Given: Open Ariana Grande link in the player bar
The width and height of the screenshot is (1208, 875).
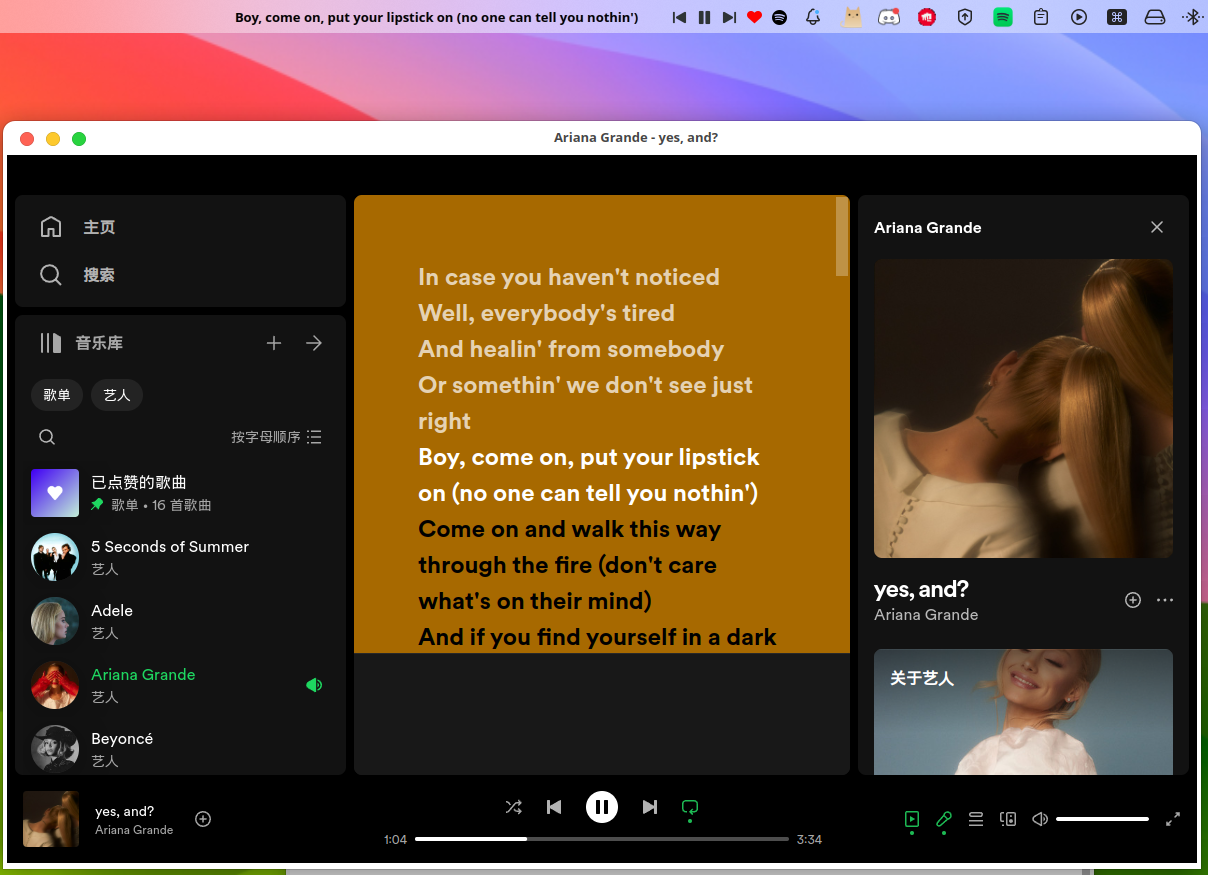Looking at the screenshot, I should coord(134,830).
